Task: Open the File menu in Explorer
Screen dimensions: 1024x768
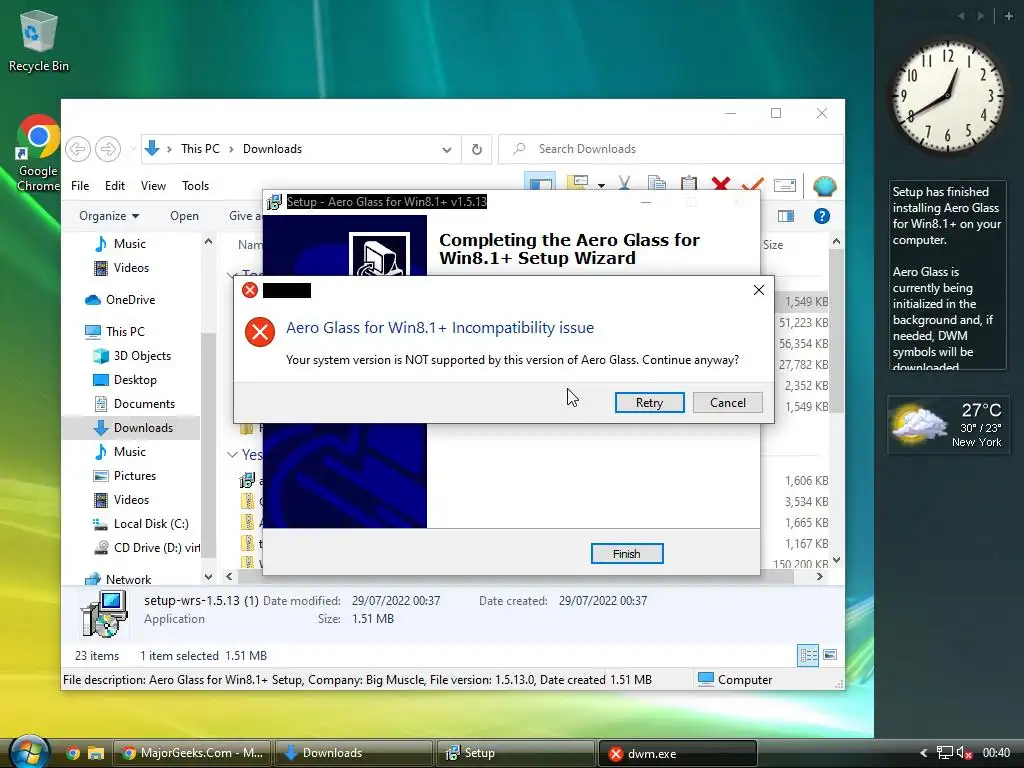Action: click(80, 185)
